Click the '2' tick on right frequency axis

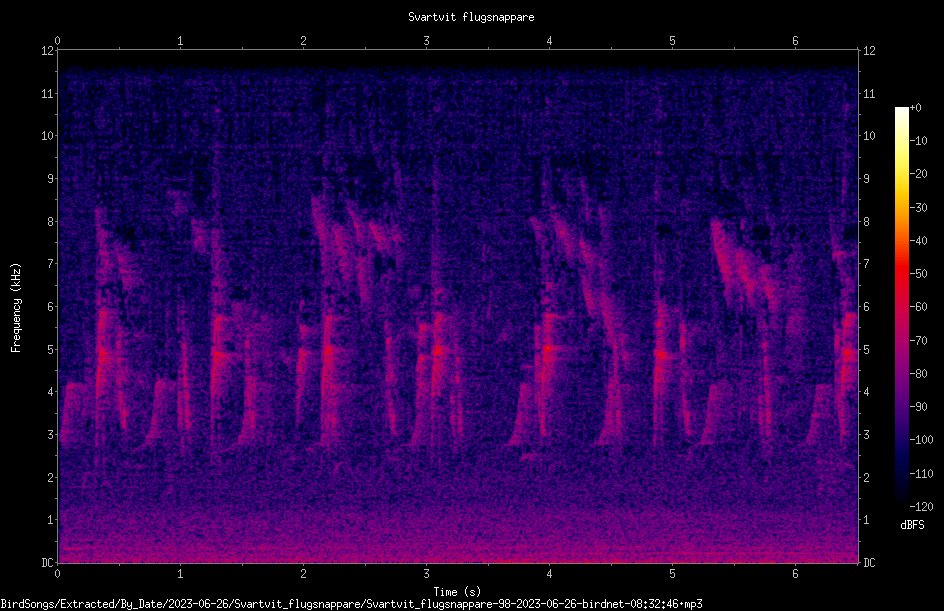[x=867, y=477]
